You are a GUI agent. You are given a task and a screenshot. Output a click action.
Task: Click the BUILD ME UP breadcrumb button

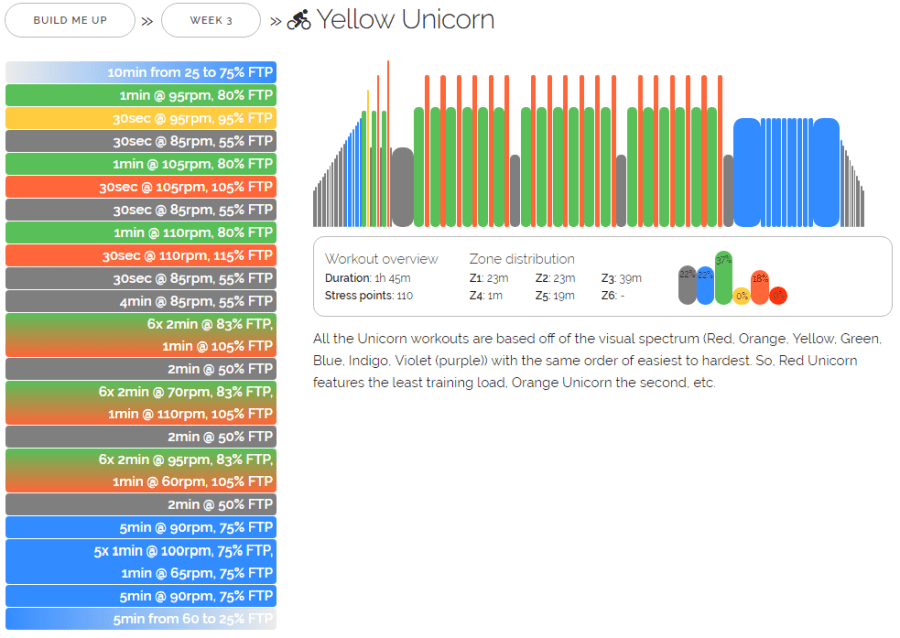[70, 20]
